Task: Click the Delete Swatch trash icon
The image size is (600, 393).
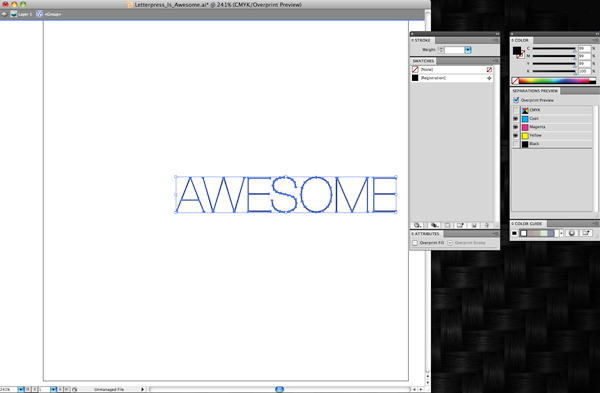Action: click(487, 225)
